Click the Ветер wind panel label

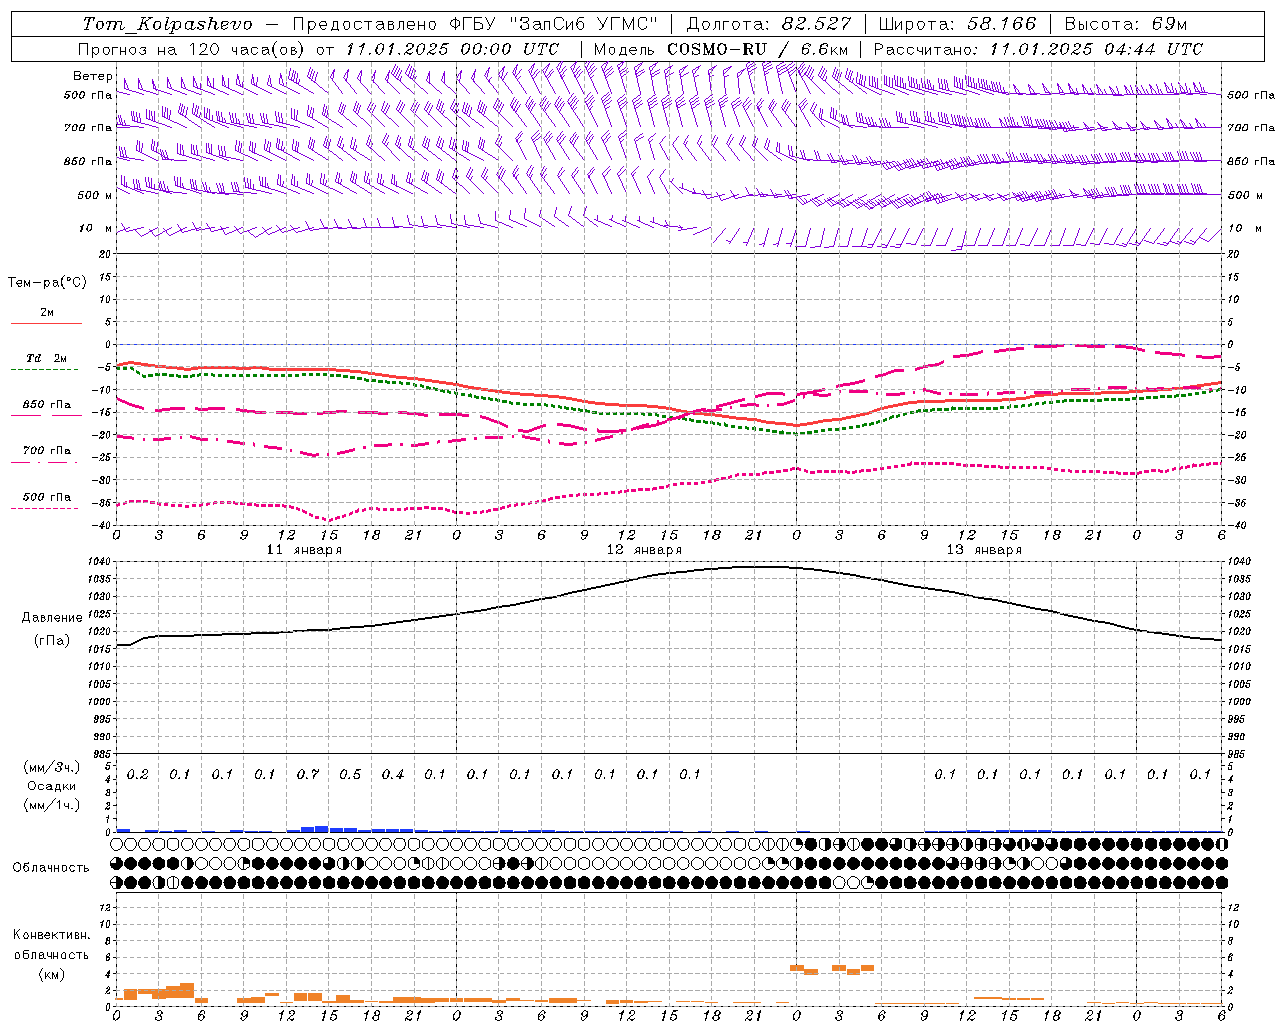coord(92,76)
